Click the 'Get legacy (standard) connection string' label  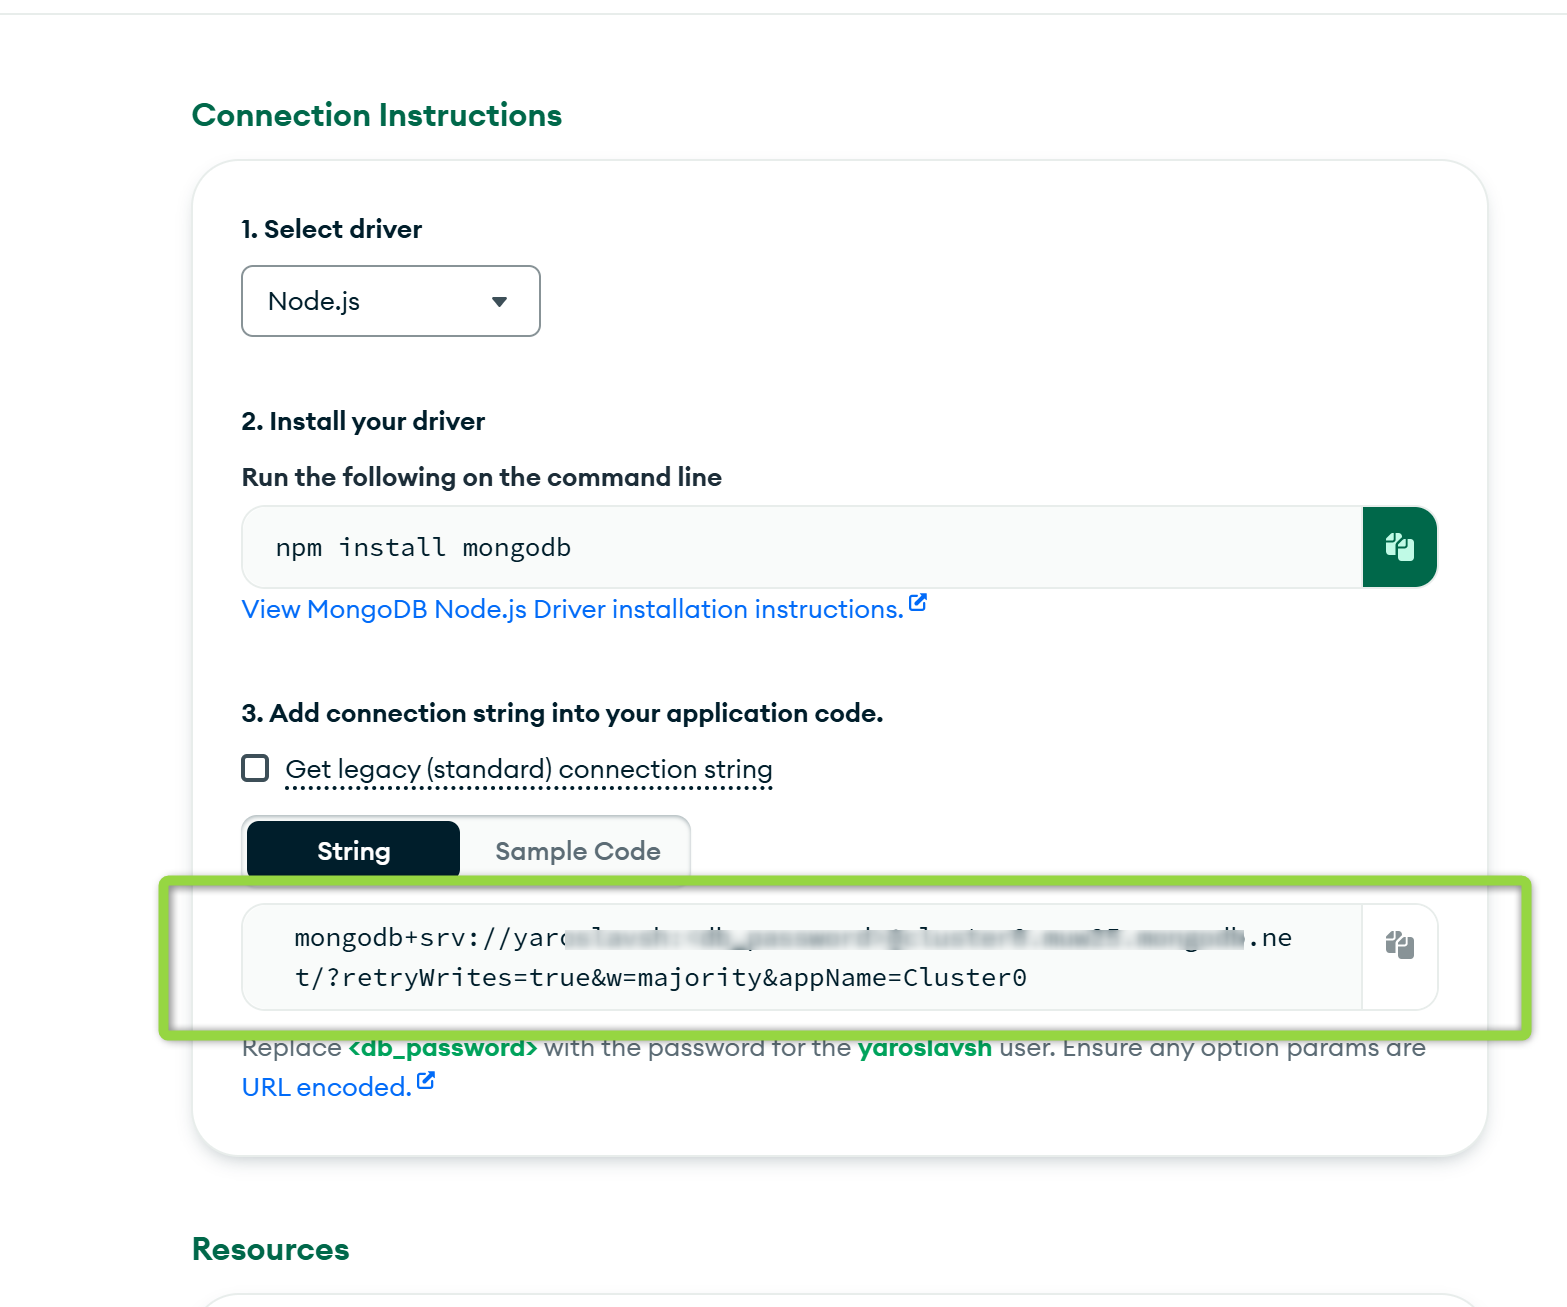[529, 769]
